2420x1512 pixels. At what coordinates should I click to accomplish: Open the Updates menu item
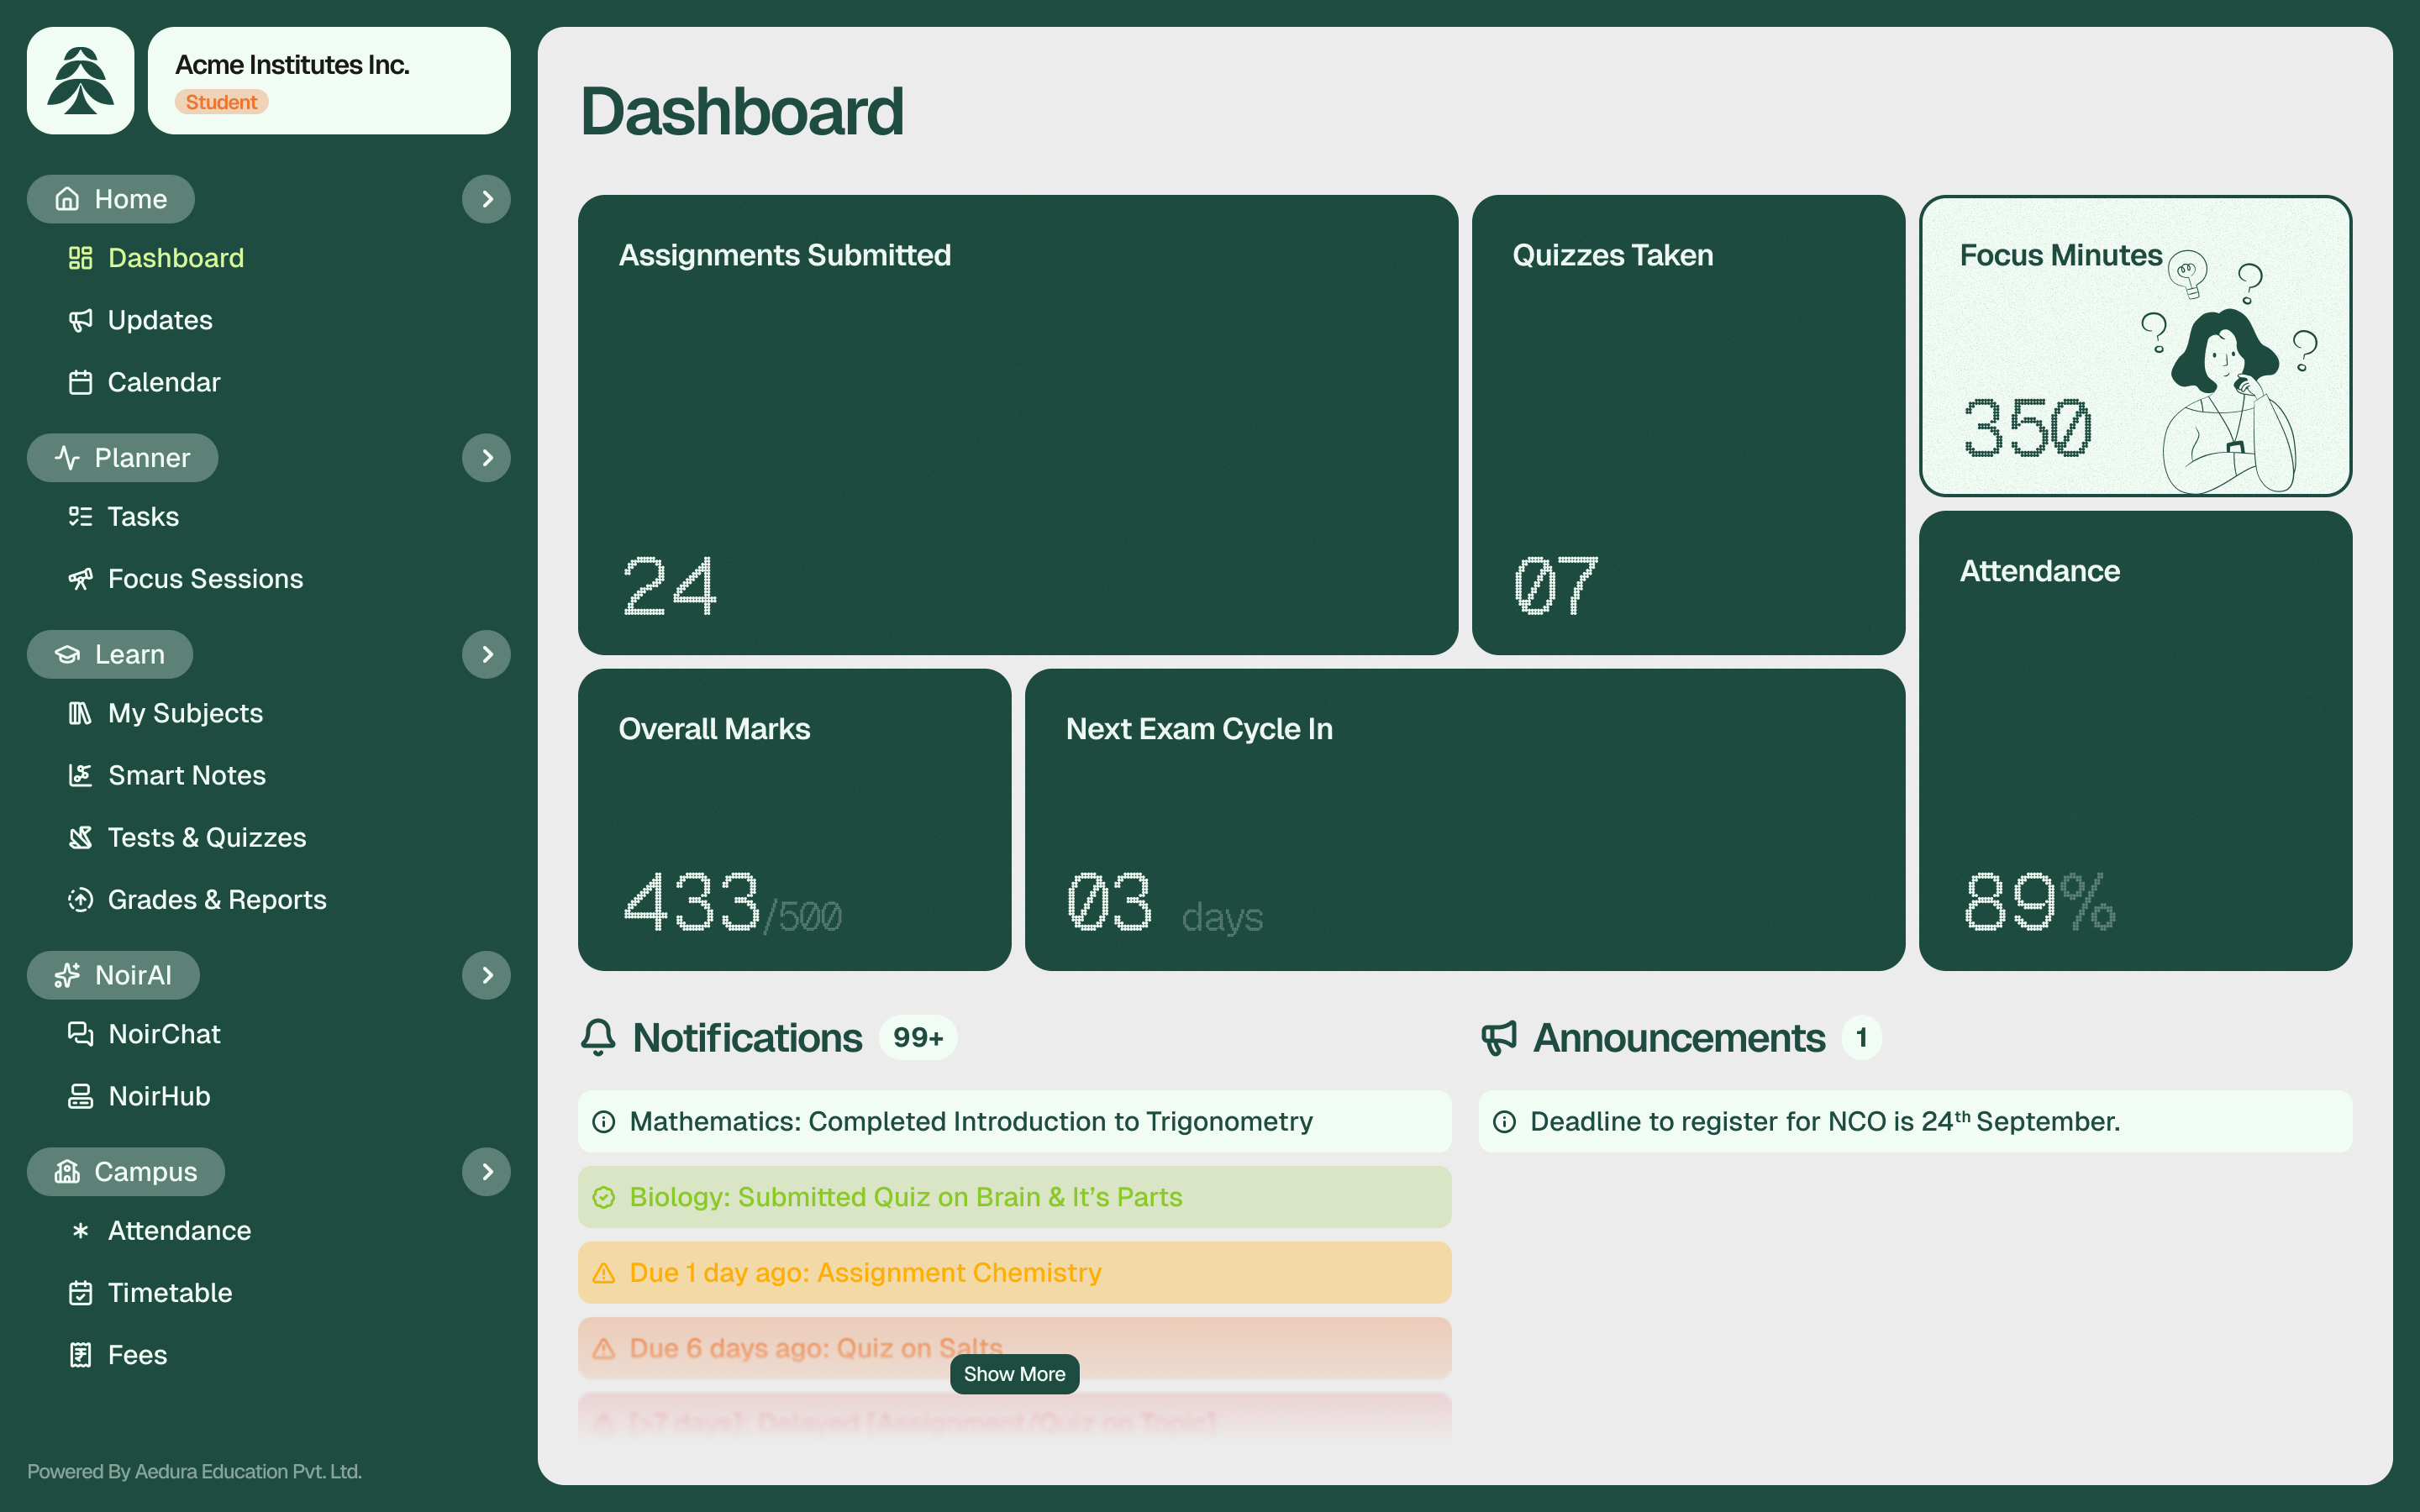coord(140,320)
